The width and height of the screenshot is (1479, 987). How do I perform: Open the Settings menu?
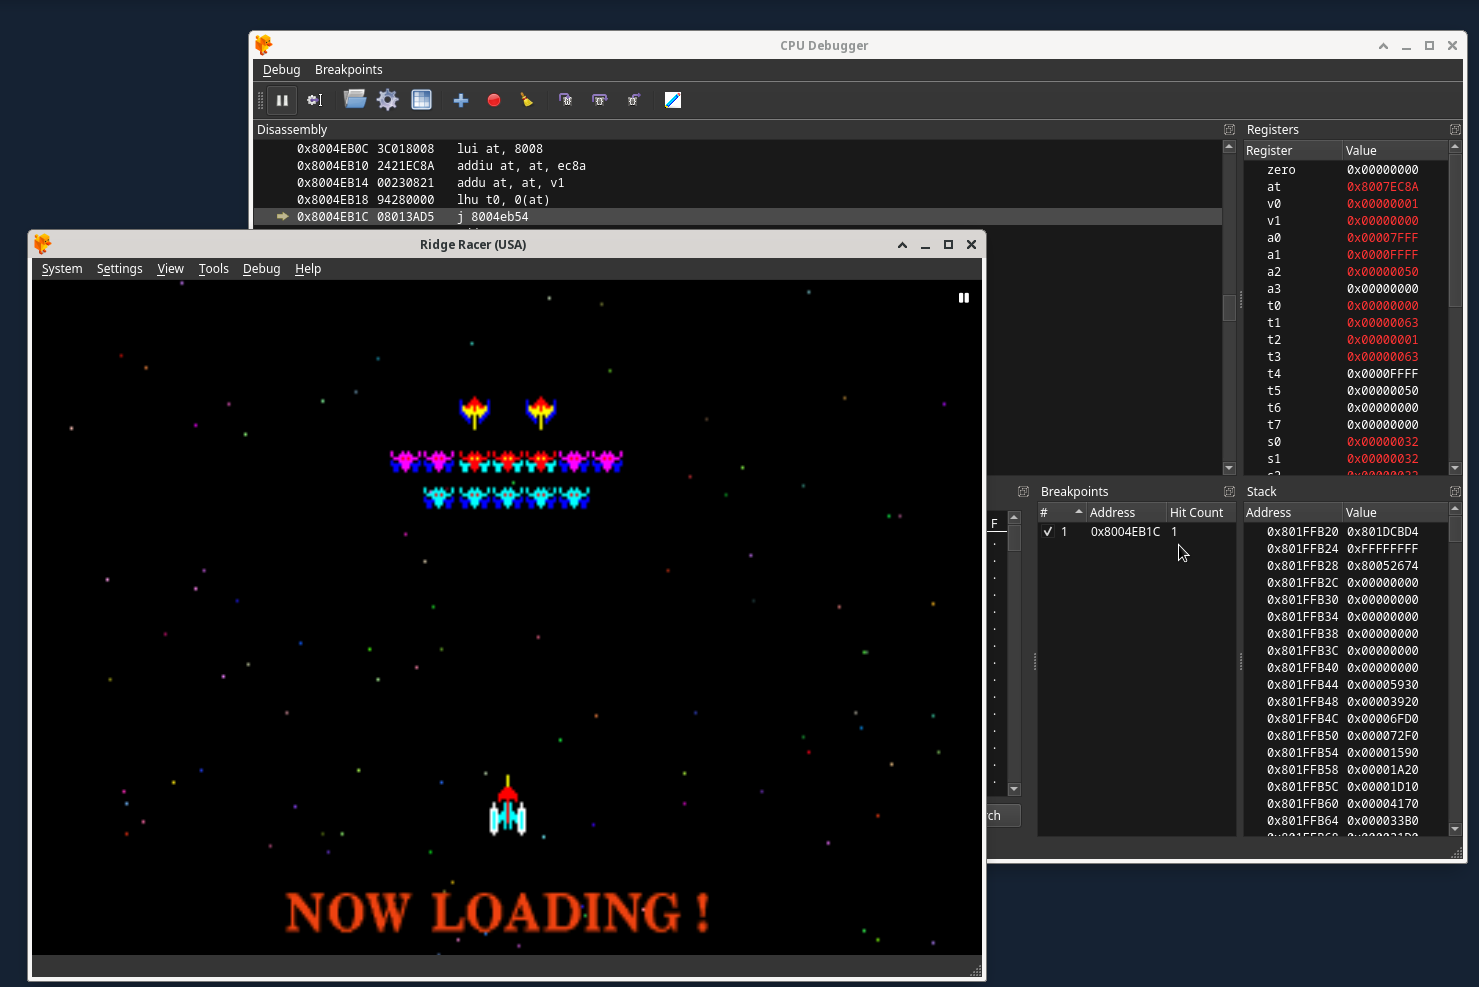119,269
